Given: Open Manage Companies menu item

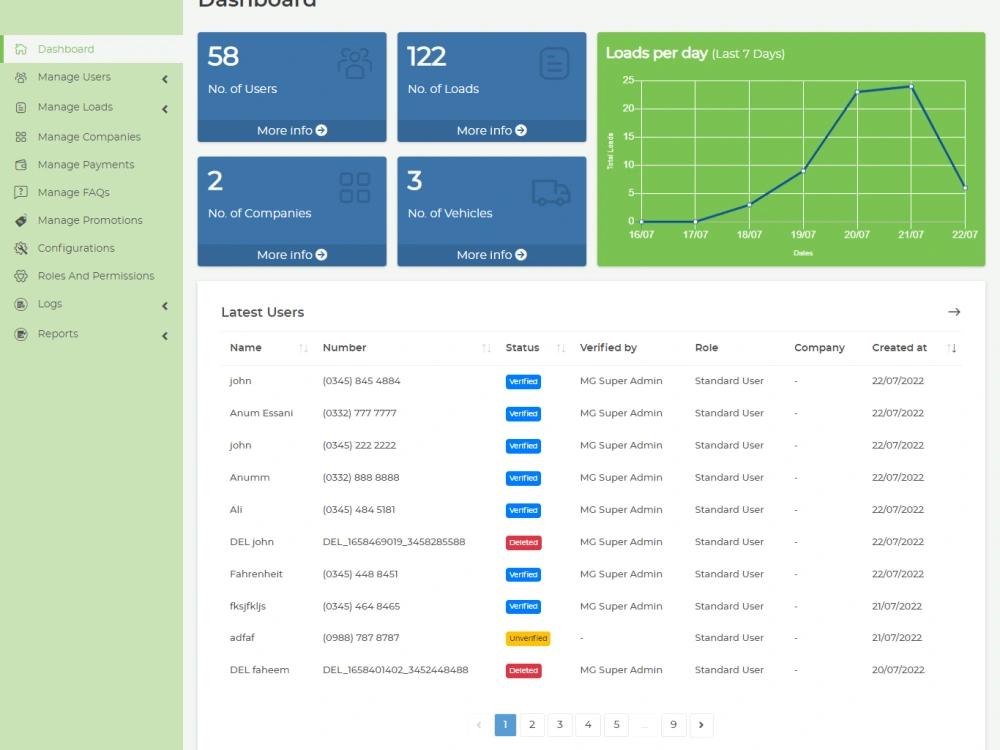Looking at the screenshot, I should click(x=91, y=136).
